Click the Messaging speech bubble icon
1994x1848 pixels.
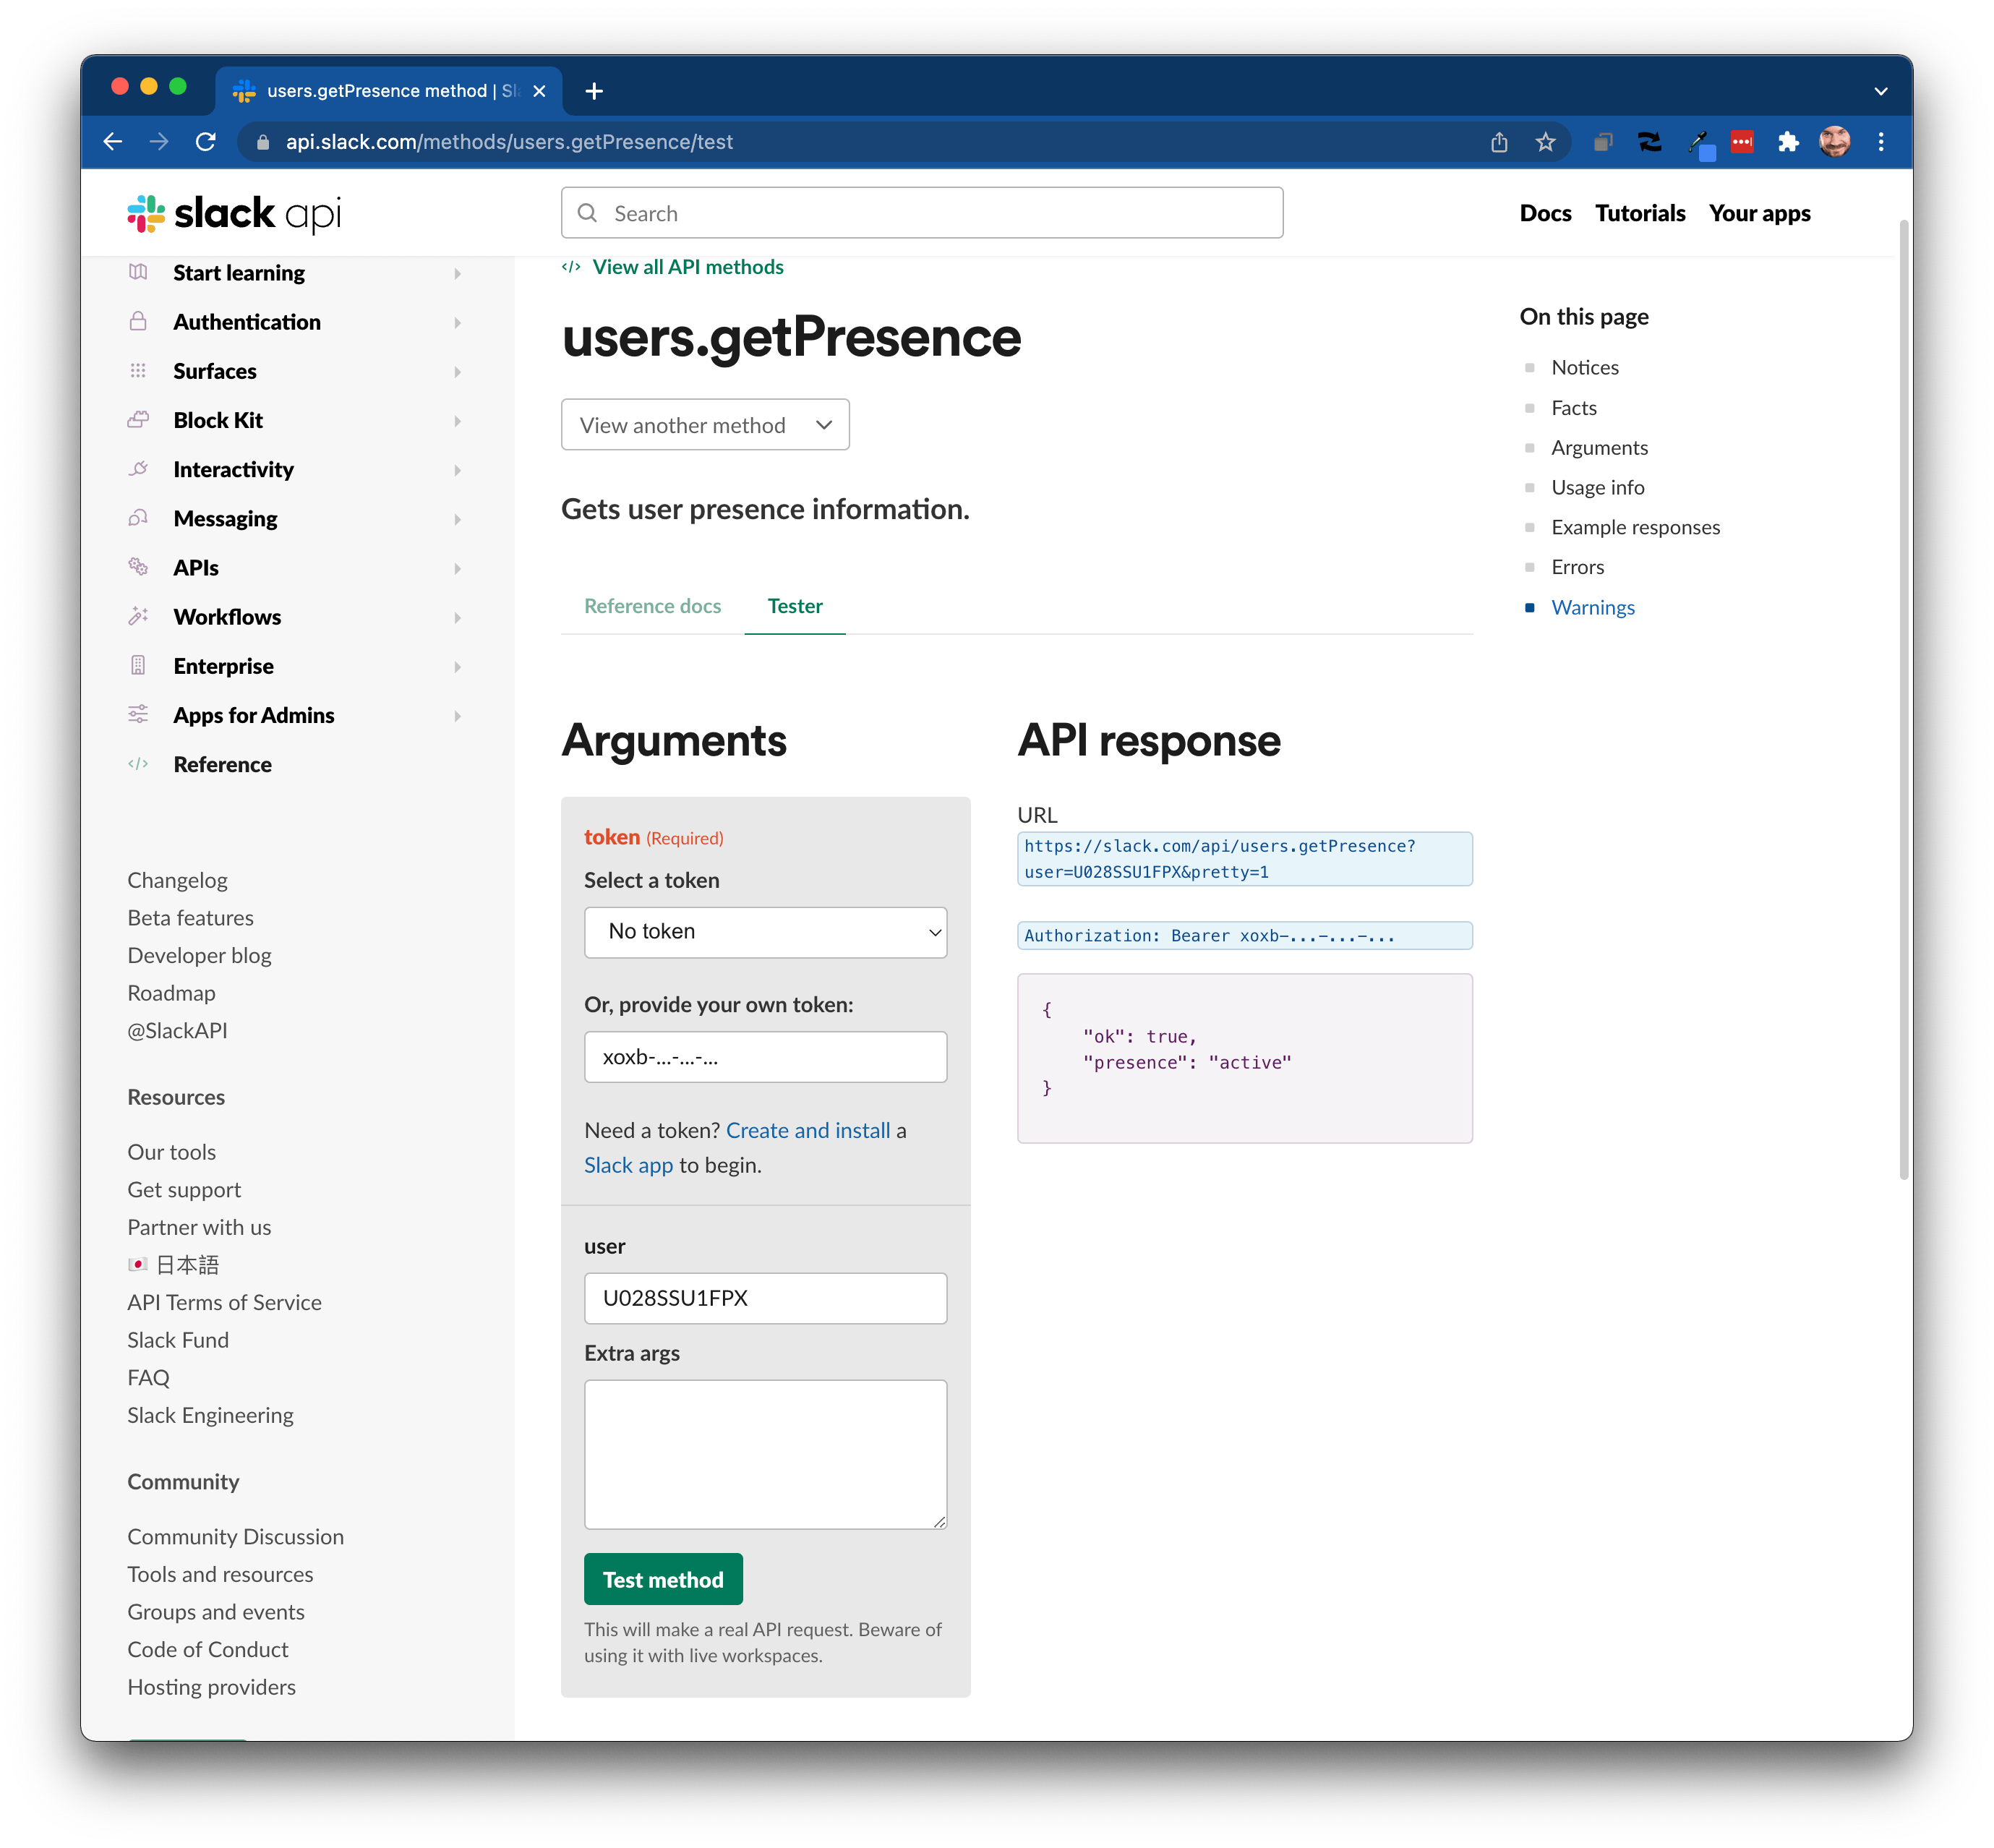click(x=139, y=518)
